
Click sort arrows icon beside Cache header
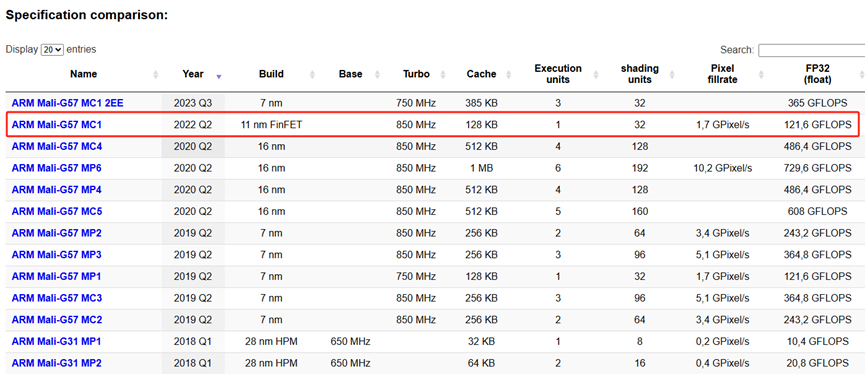pos(508,74)
